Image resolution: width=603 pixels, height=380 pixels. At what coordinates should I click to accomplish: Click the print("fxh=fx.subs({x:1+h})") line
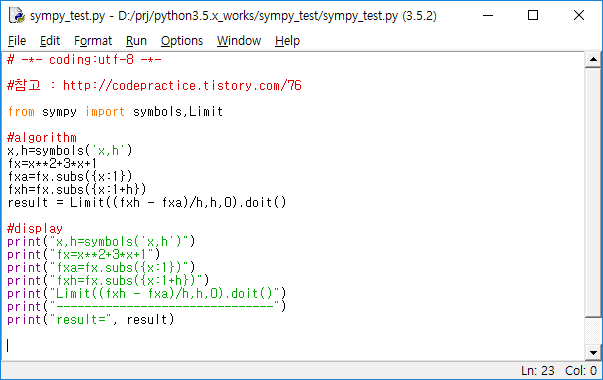click(108, 281)
